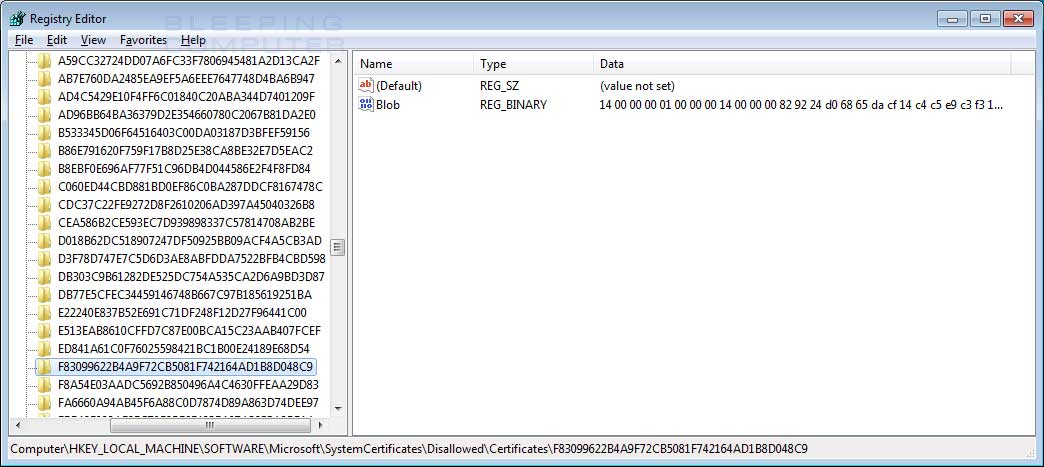This screenshot has height=467, width=1044.
Task: Click folder icon of F8A54E03AADC5692B850496A4C4630FFEAA29D83
Action: coord(45,384)
